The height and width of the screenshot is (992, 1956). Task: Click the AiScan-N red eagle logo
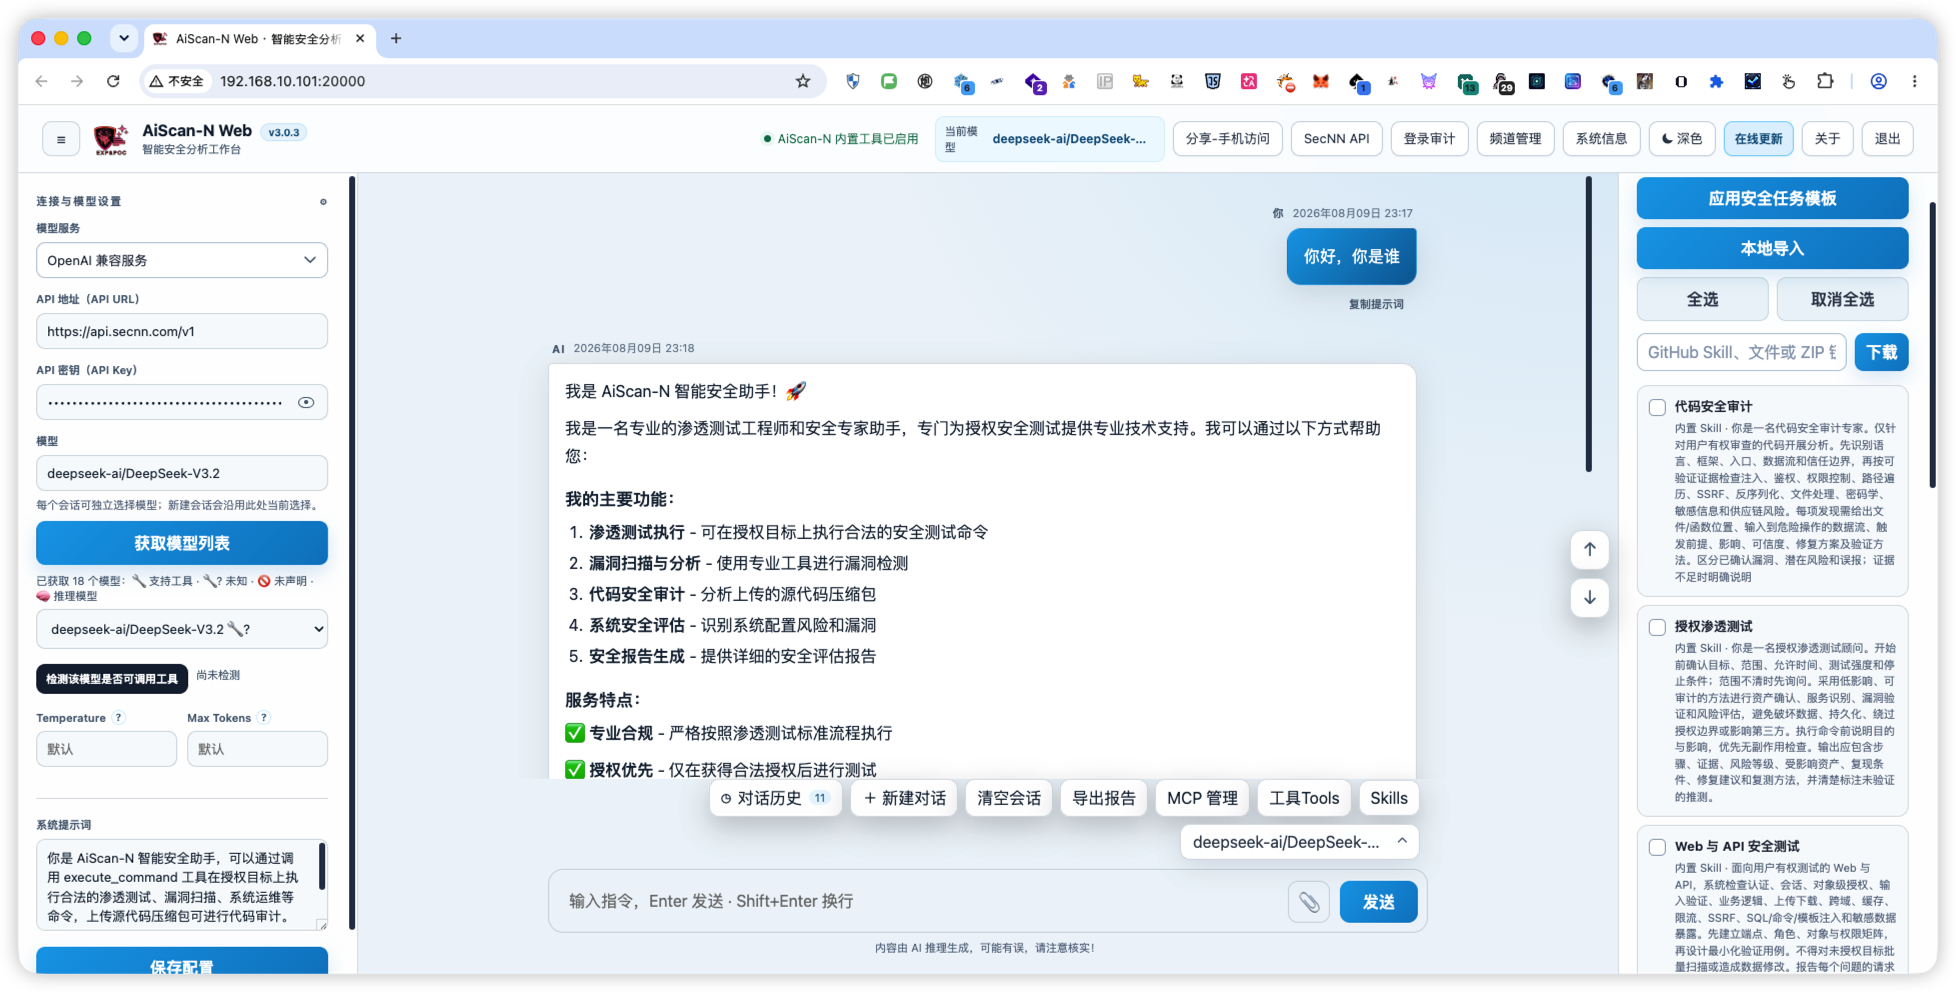(x=111, y=139)
